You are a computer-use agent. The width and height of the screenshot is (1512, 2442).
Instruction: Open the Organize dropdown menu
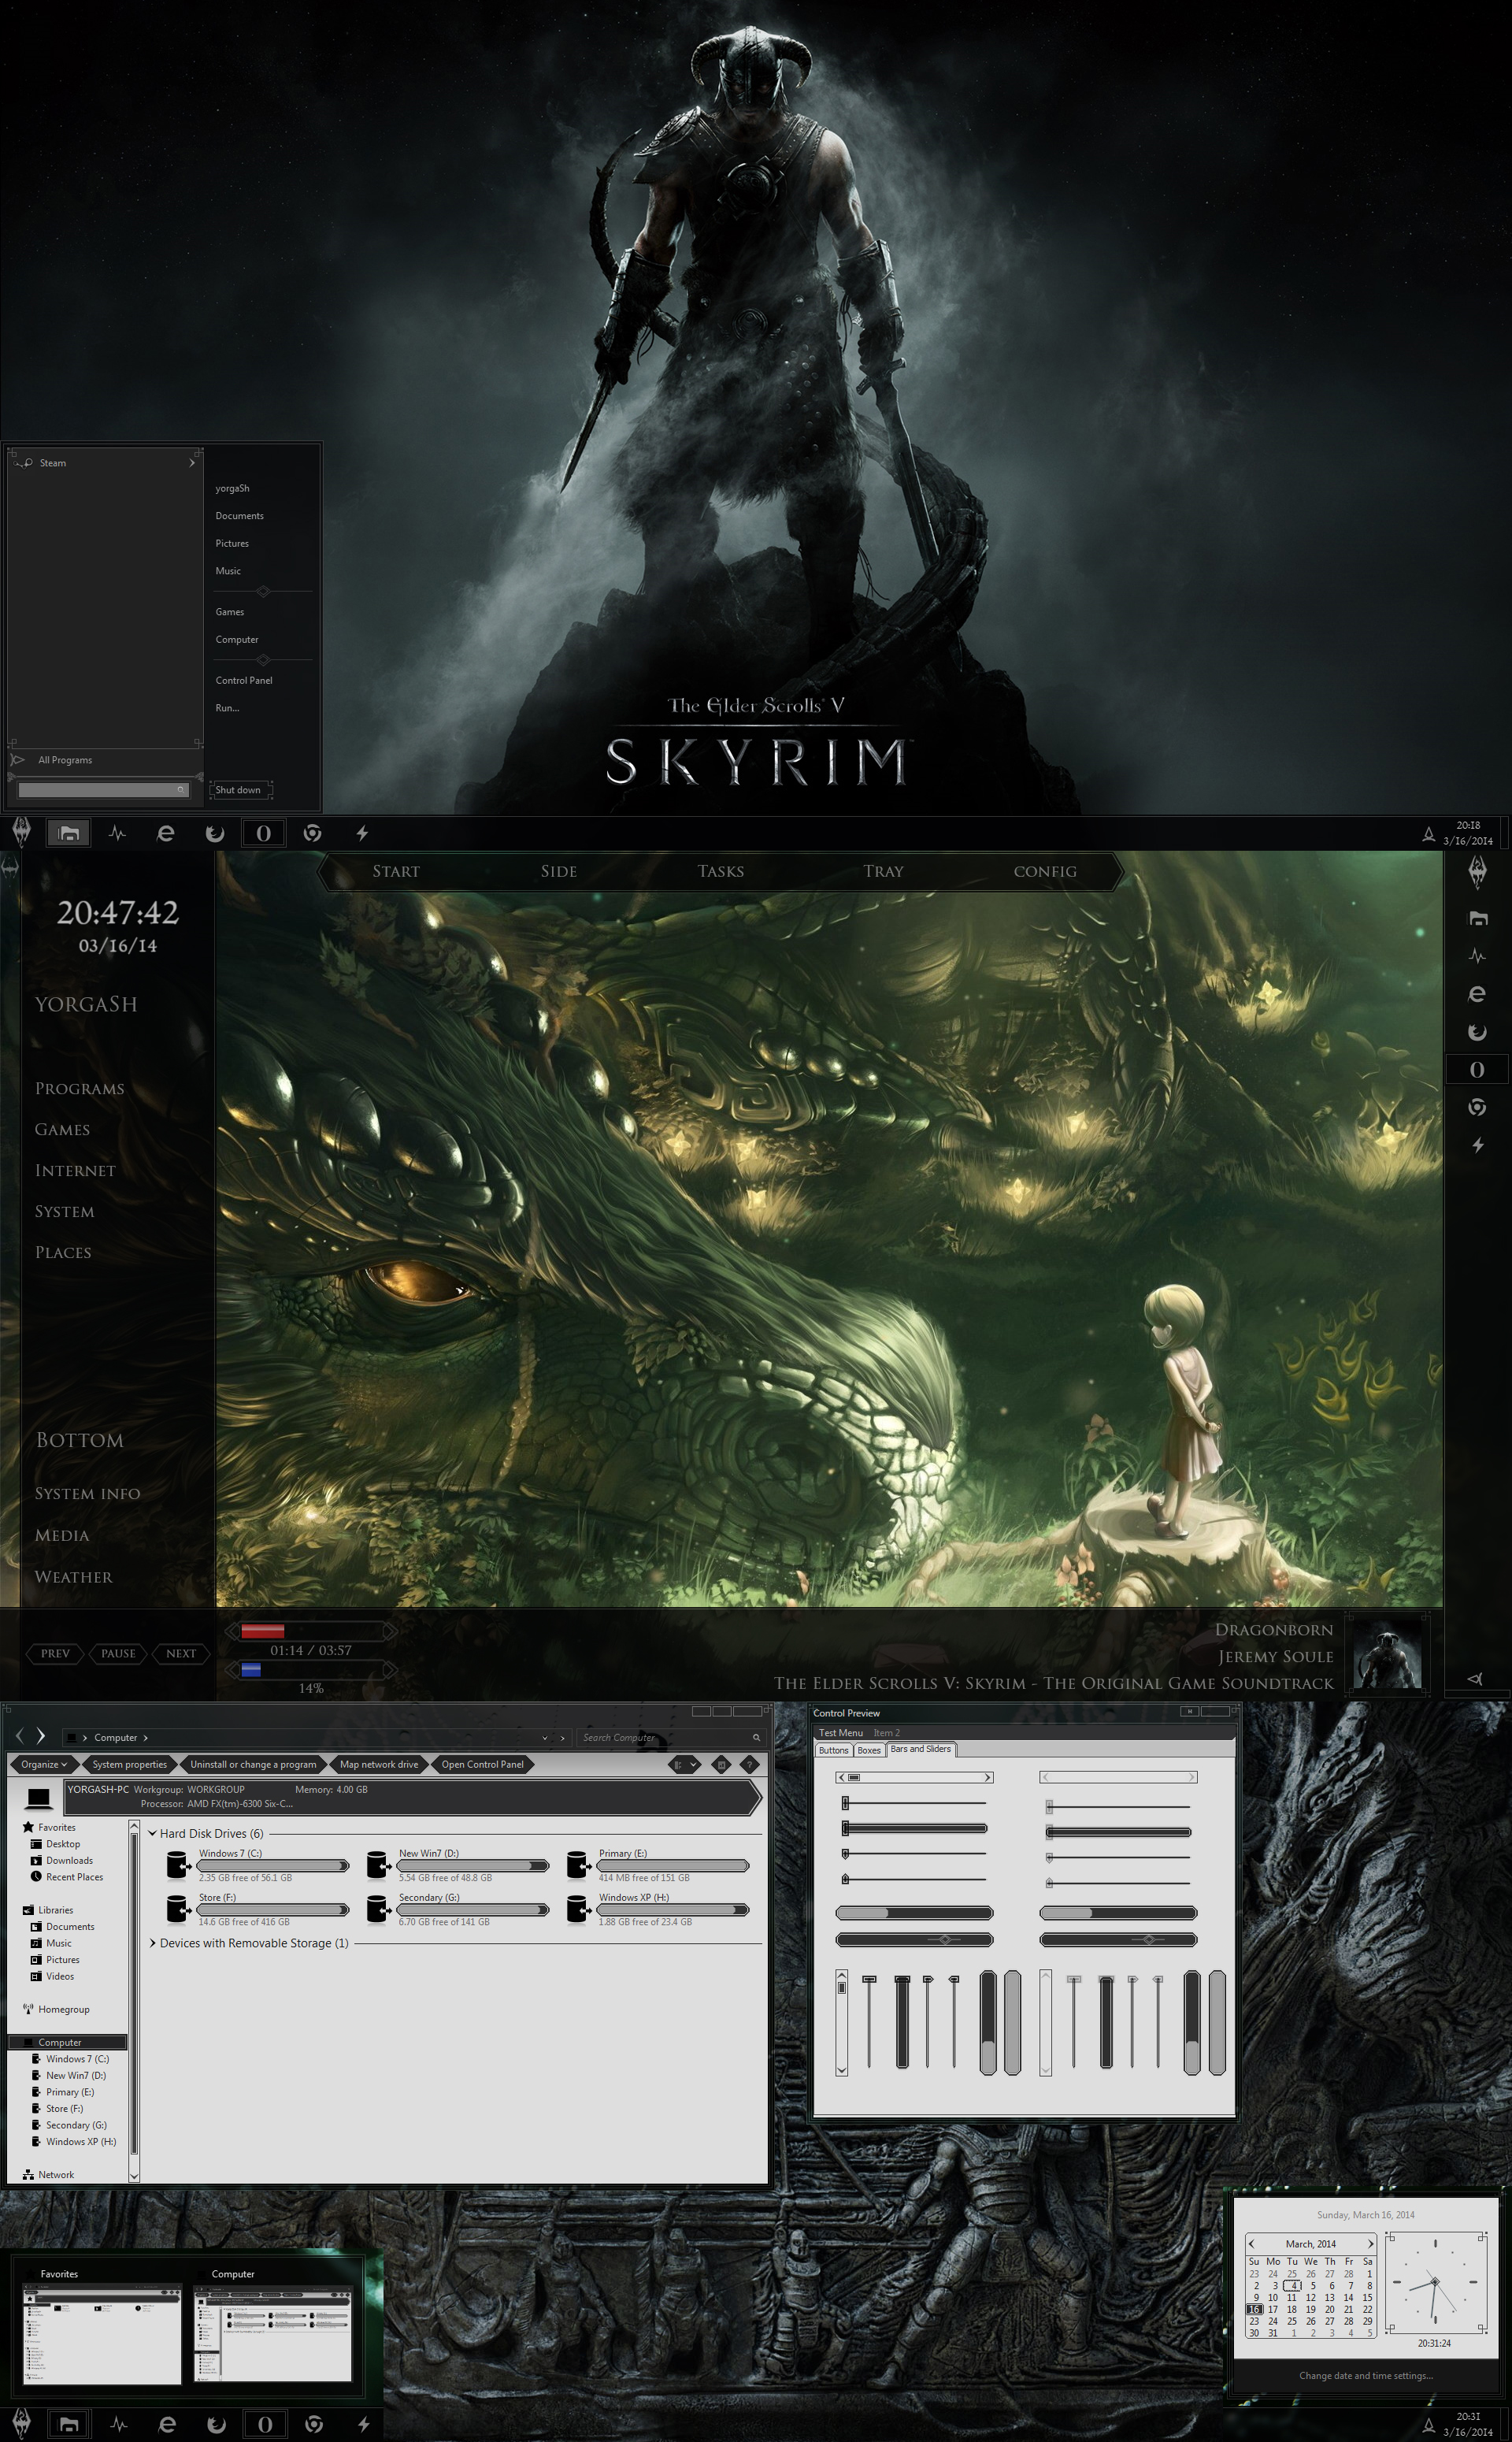tap(44, 1765)
